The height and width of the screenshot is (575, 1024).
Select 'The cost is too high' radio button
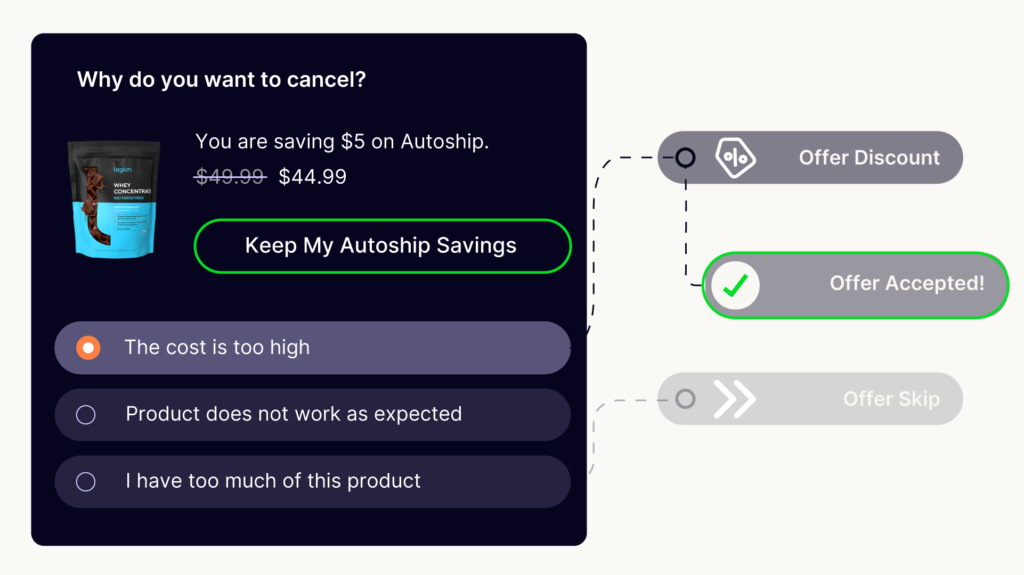click(x=88, y=348)
